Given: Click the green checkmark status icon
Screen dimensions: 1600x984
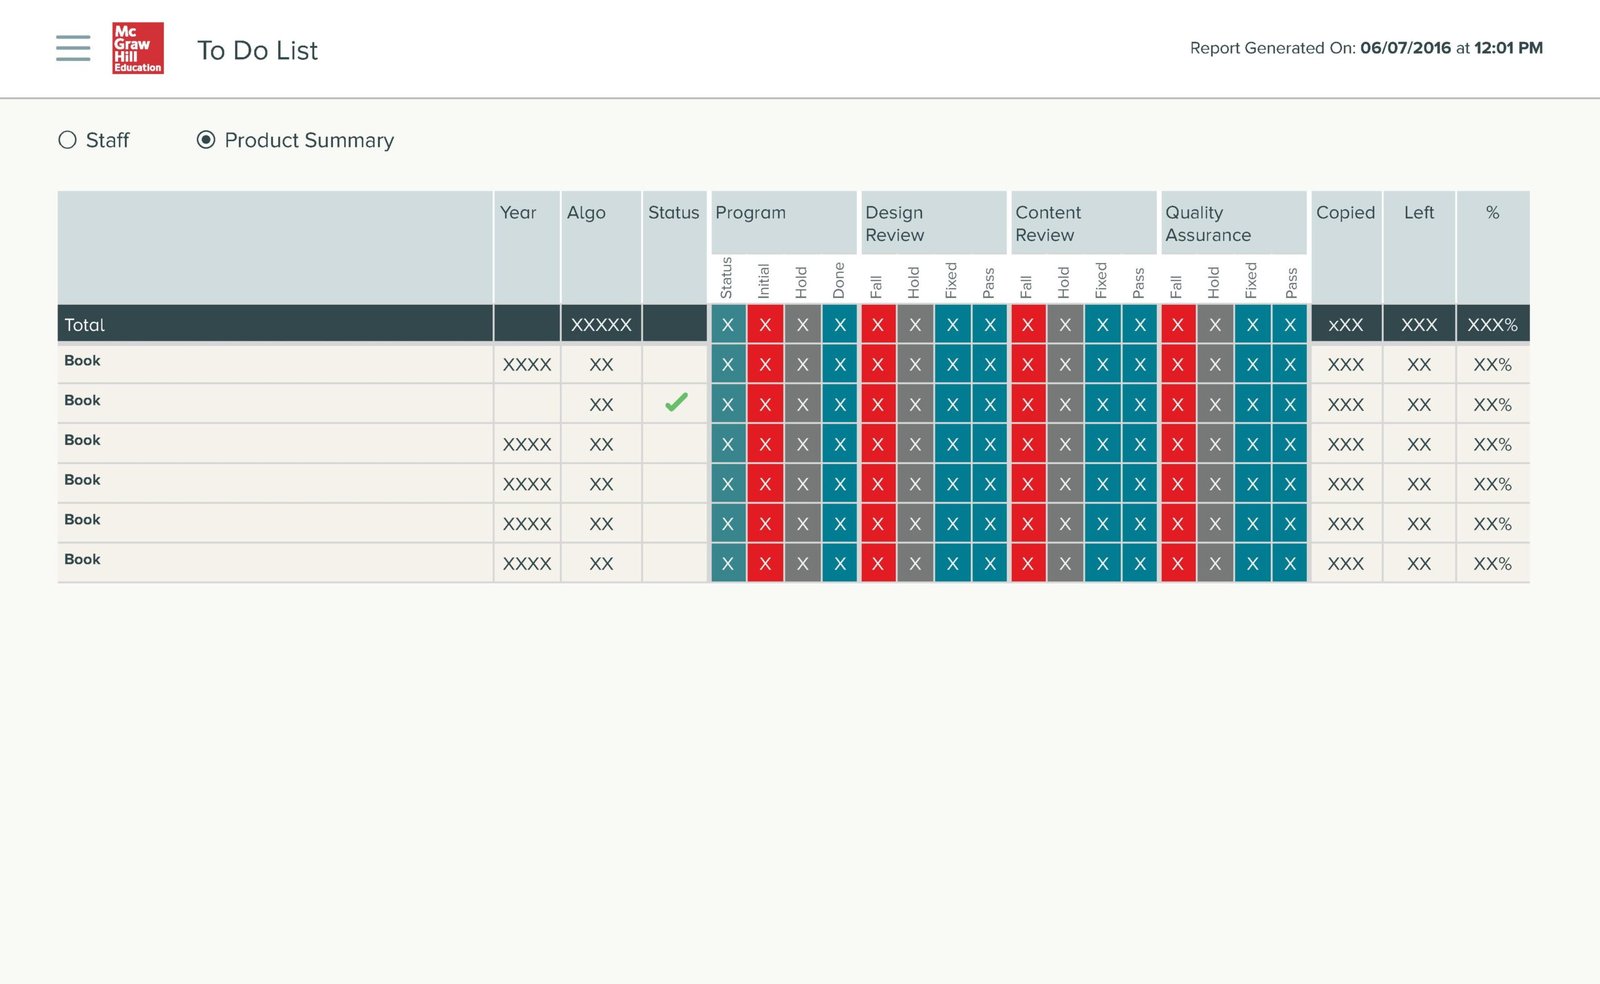Looking at the screenshot, I should (x=676, y=402).
